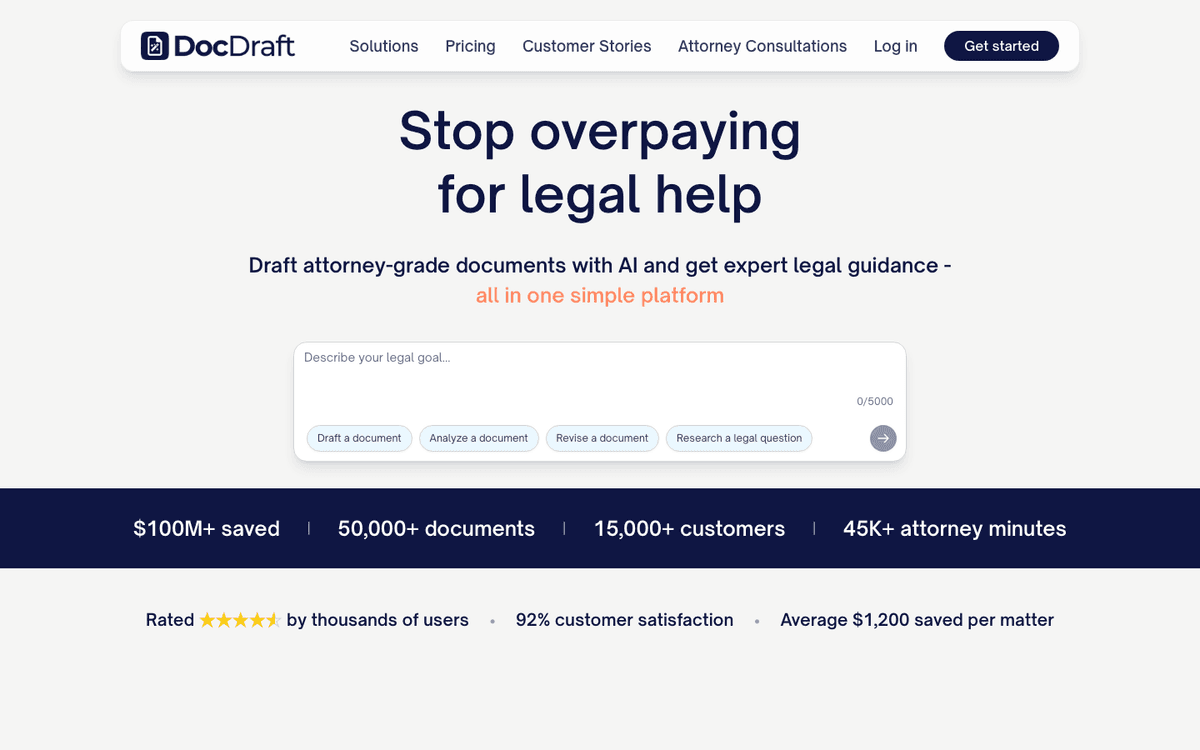
Task: Click the 15,000+ customers statistic
Action: click(690, 529)
